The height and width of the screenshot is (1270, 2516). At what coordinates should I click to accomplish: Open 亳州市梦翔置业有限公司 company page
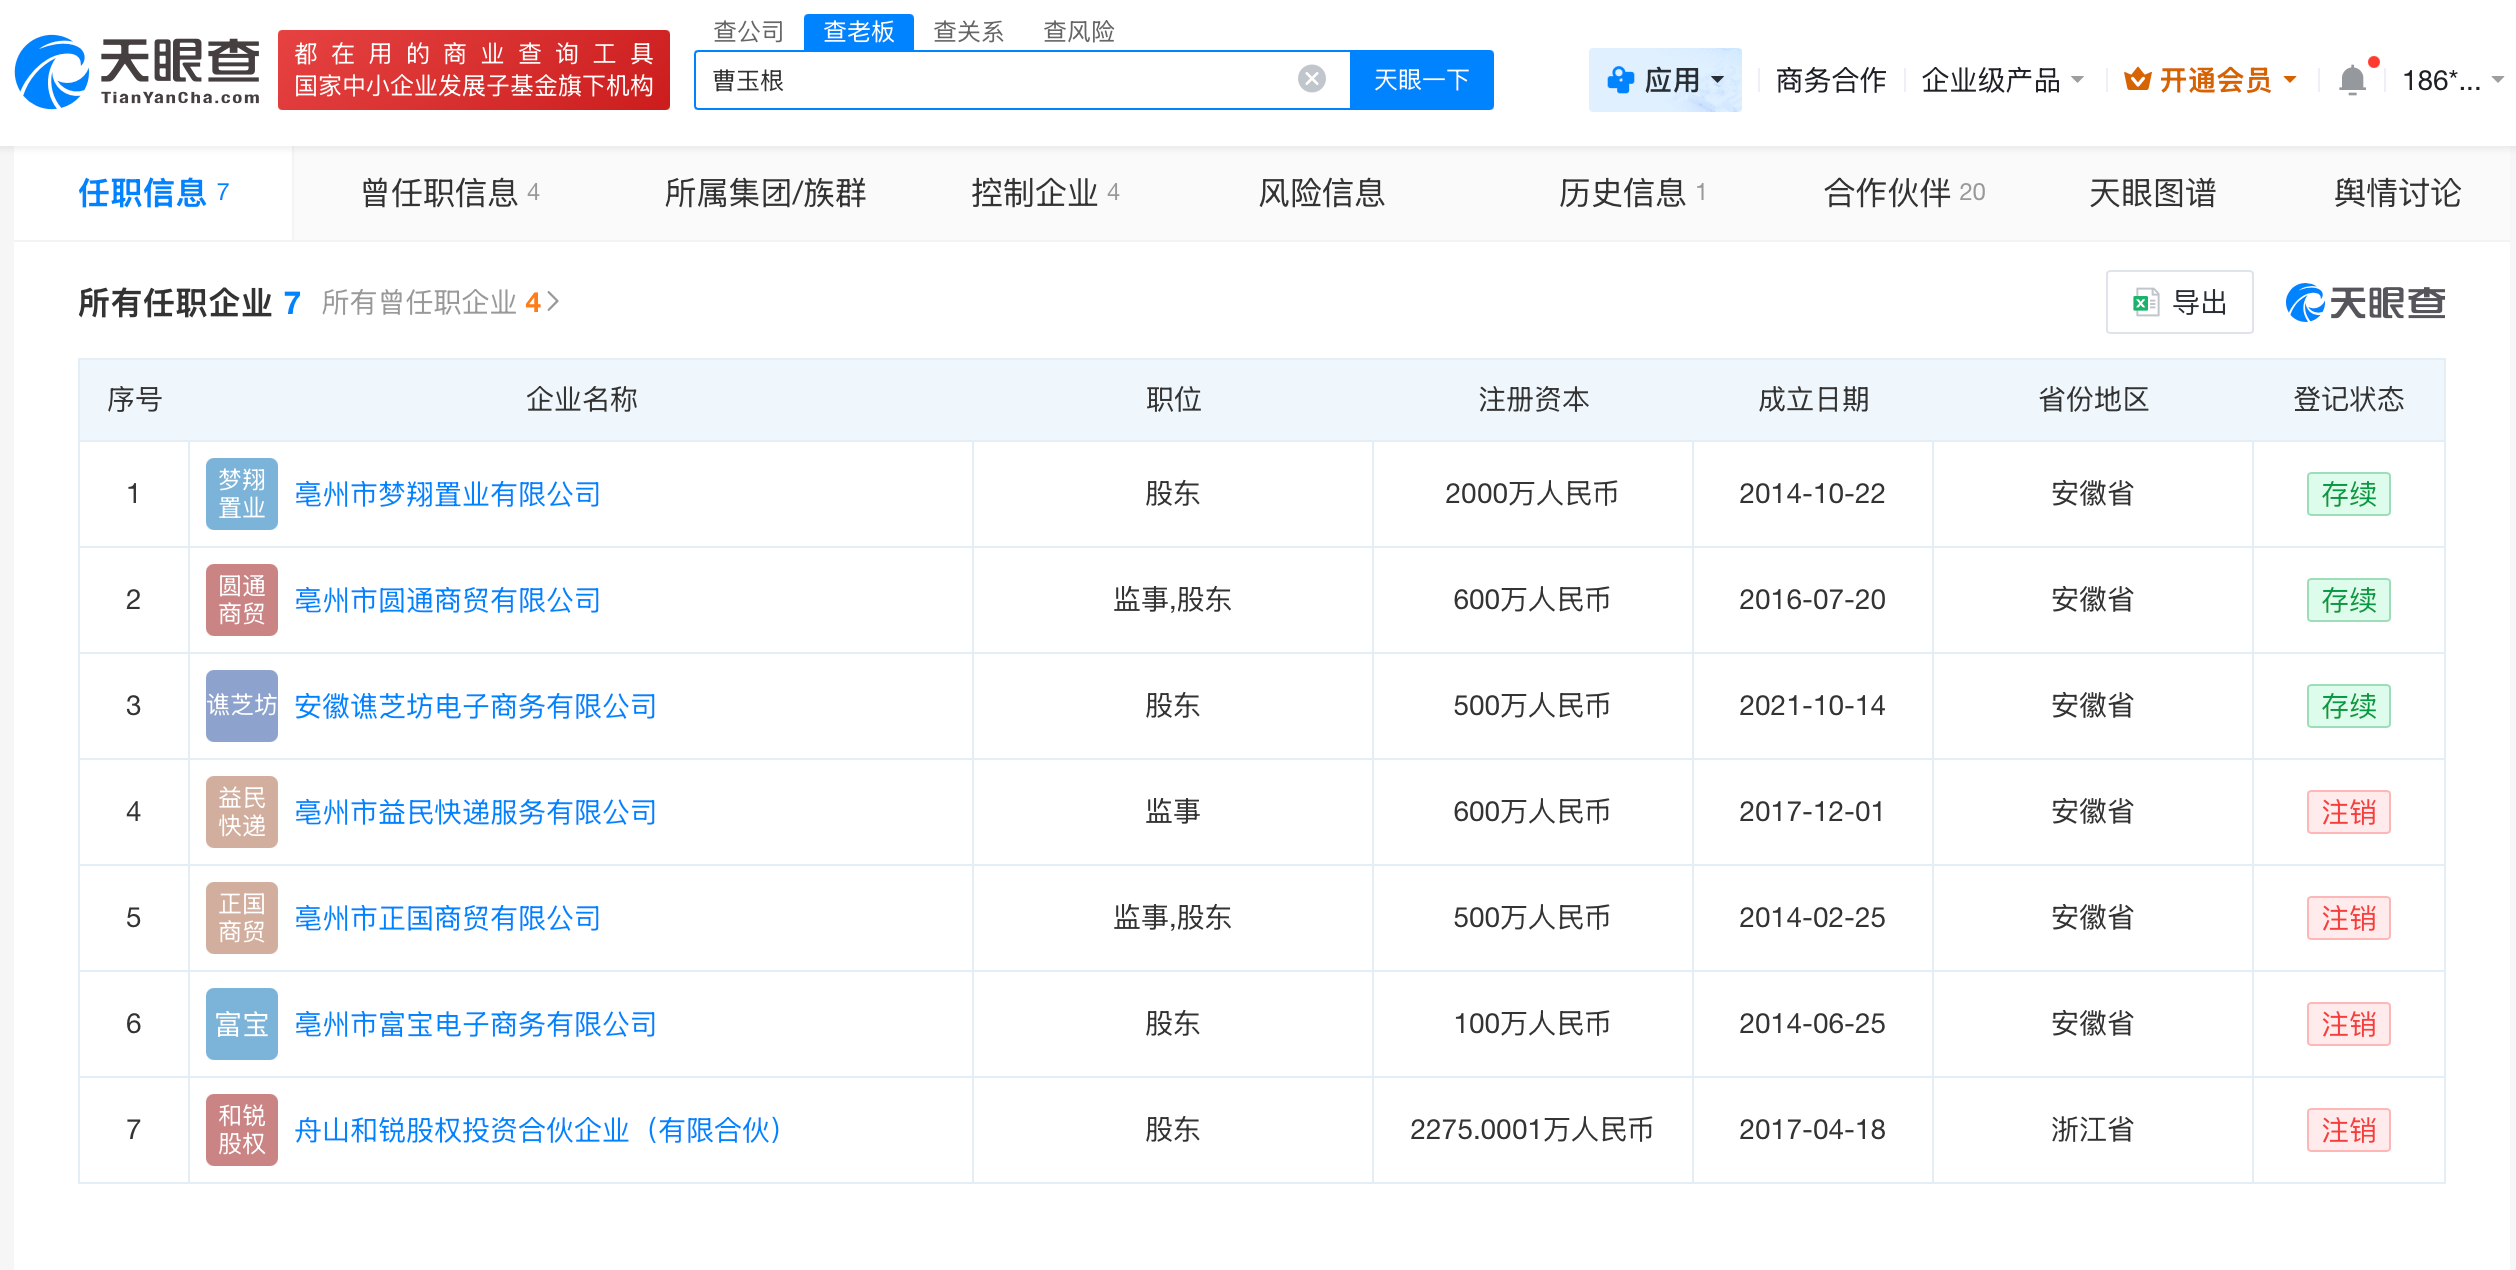(x=447, y=493)
